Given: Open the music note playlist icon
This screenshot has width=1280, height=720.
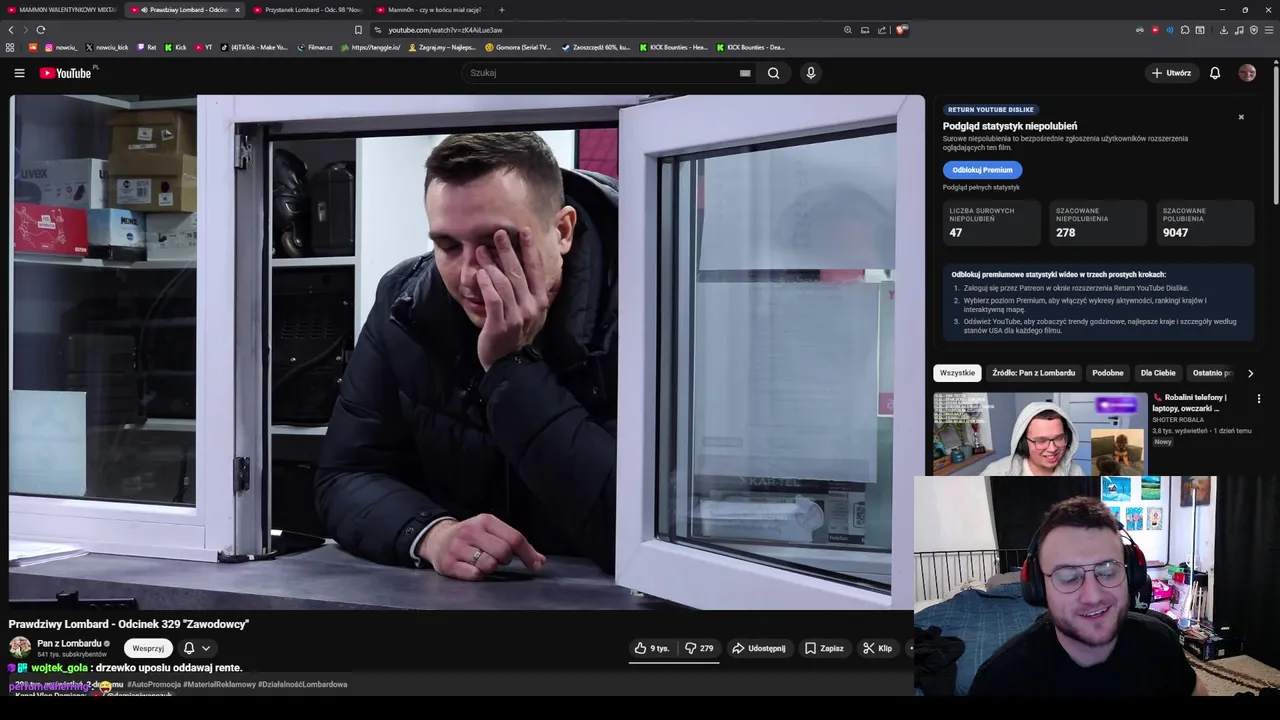Looking at the screenshot, I should click(1239, 30).
